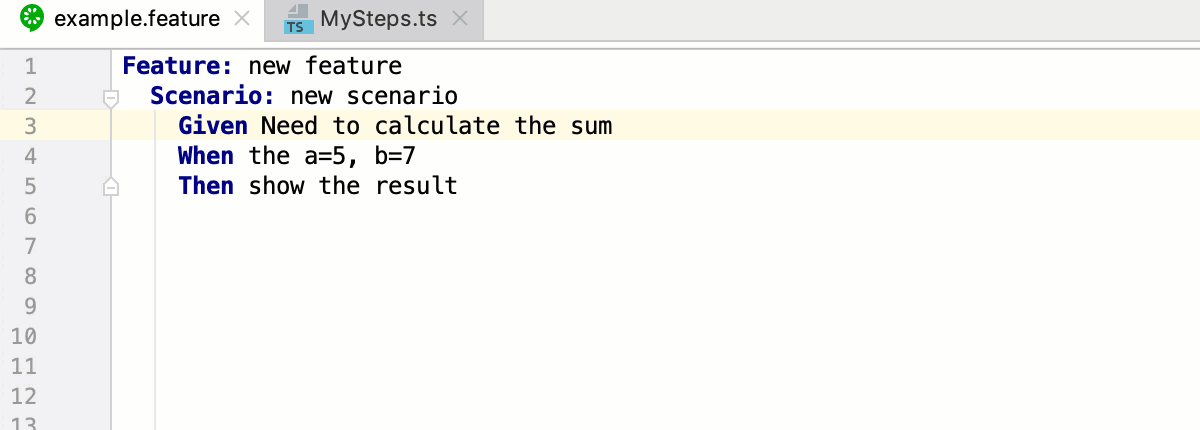Click the step text "show the result"
The height and width of the screenshot is (430, 1200).
coord(353,186)
